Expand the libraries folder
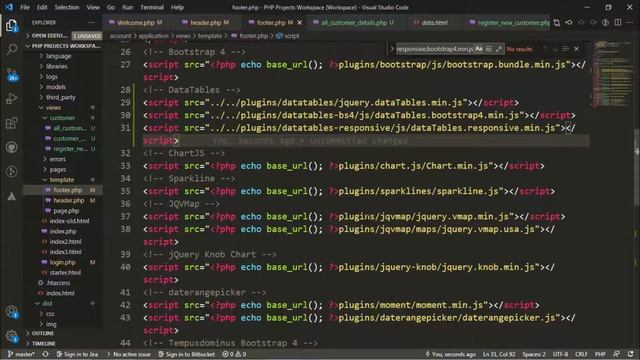Image resolution: width=640 pixels, height=360 pixels. [57, 66]
